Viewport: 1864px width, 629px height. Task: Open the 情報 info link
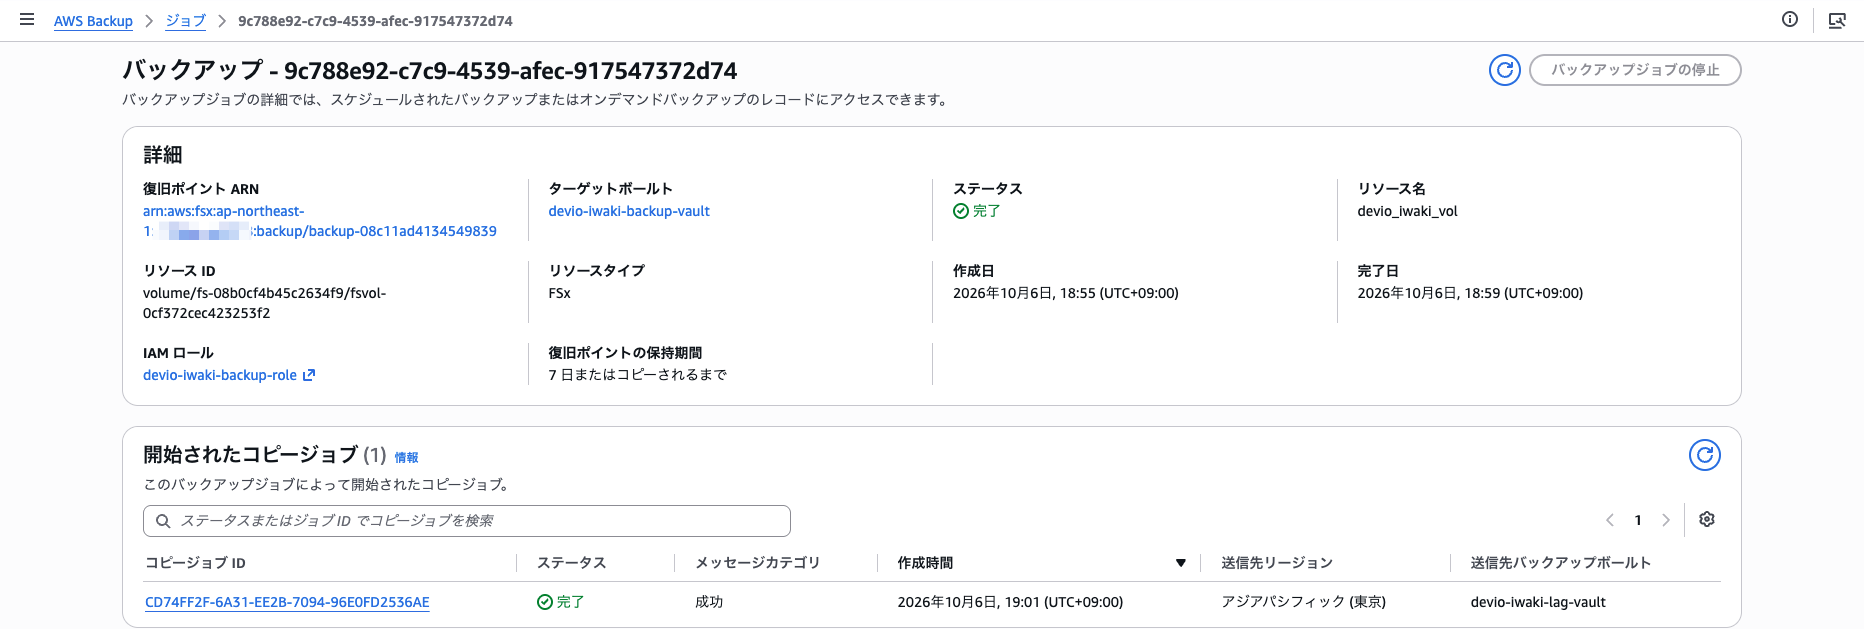coord(406,457)
